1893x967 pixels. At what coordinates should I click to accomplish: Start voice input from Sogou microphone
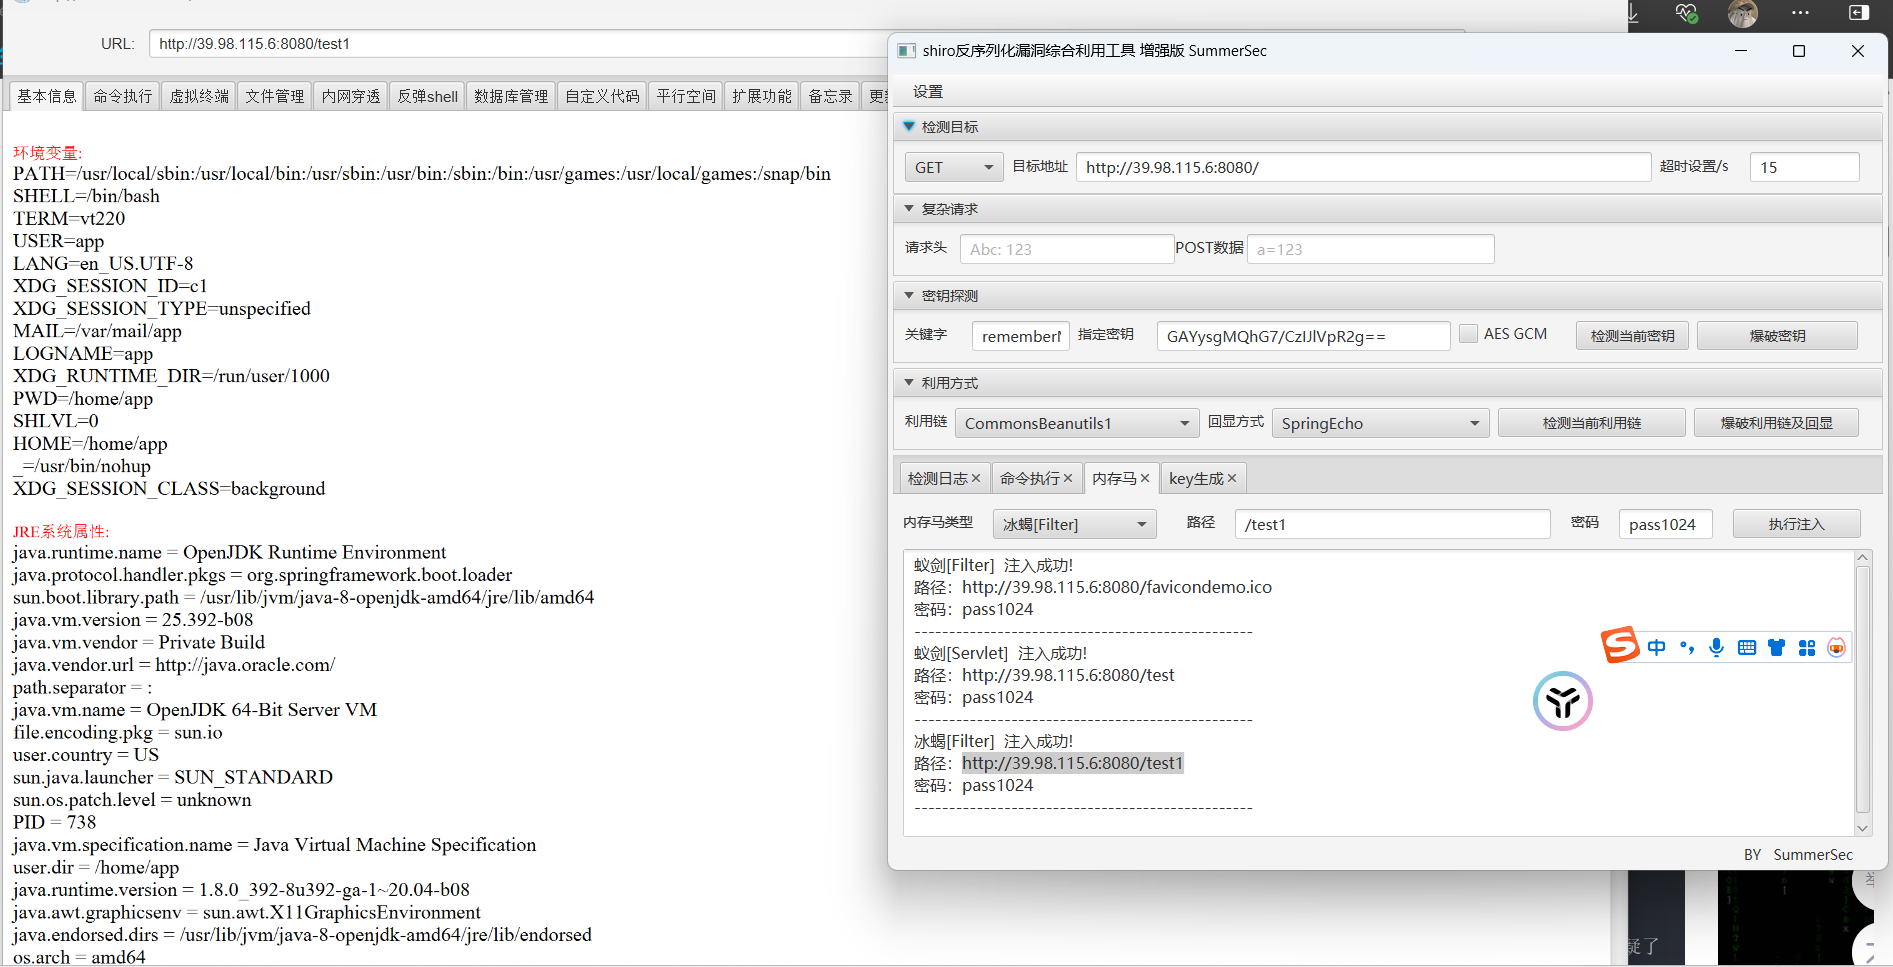point(1716,648)
